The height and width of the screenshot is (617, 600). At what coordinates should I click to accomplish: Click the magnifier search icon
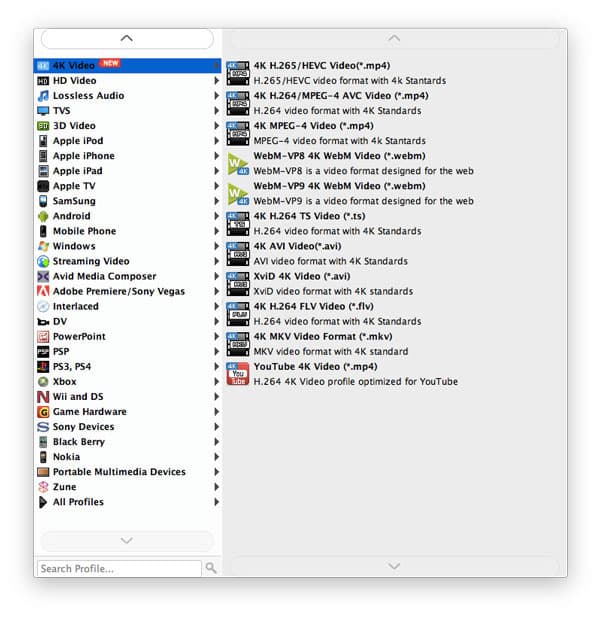pos(210,568)
